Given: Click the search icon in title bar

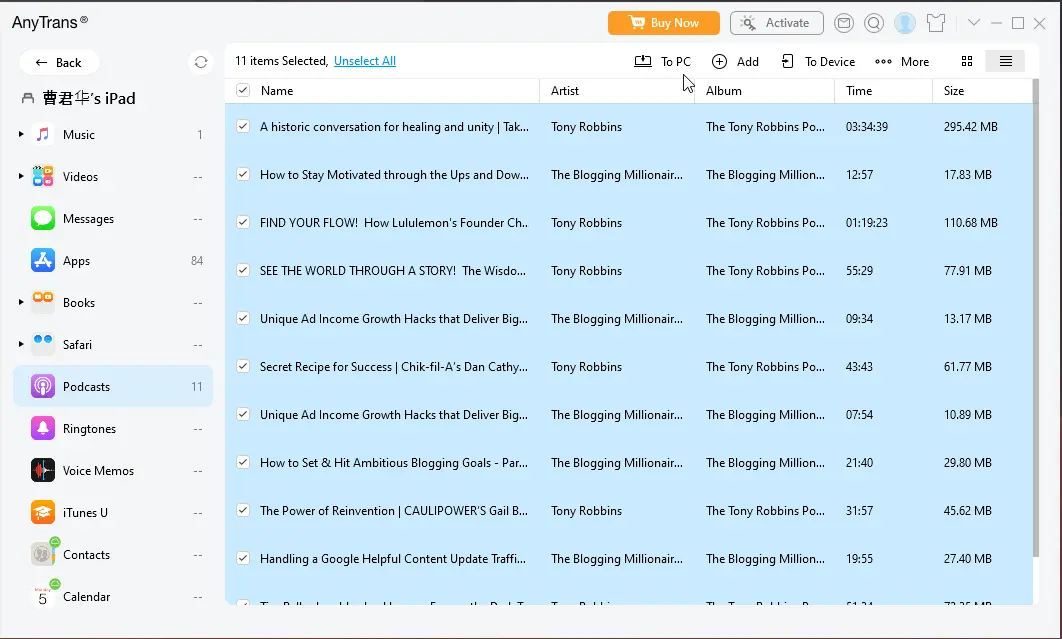Looking at the screenshot, I should pos(874,23).
